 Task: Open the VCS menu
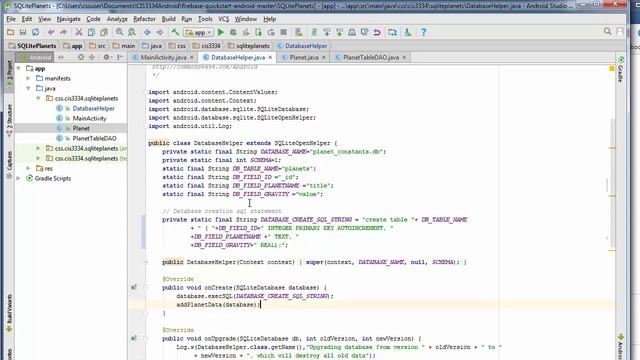(x=223, y=19)
